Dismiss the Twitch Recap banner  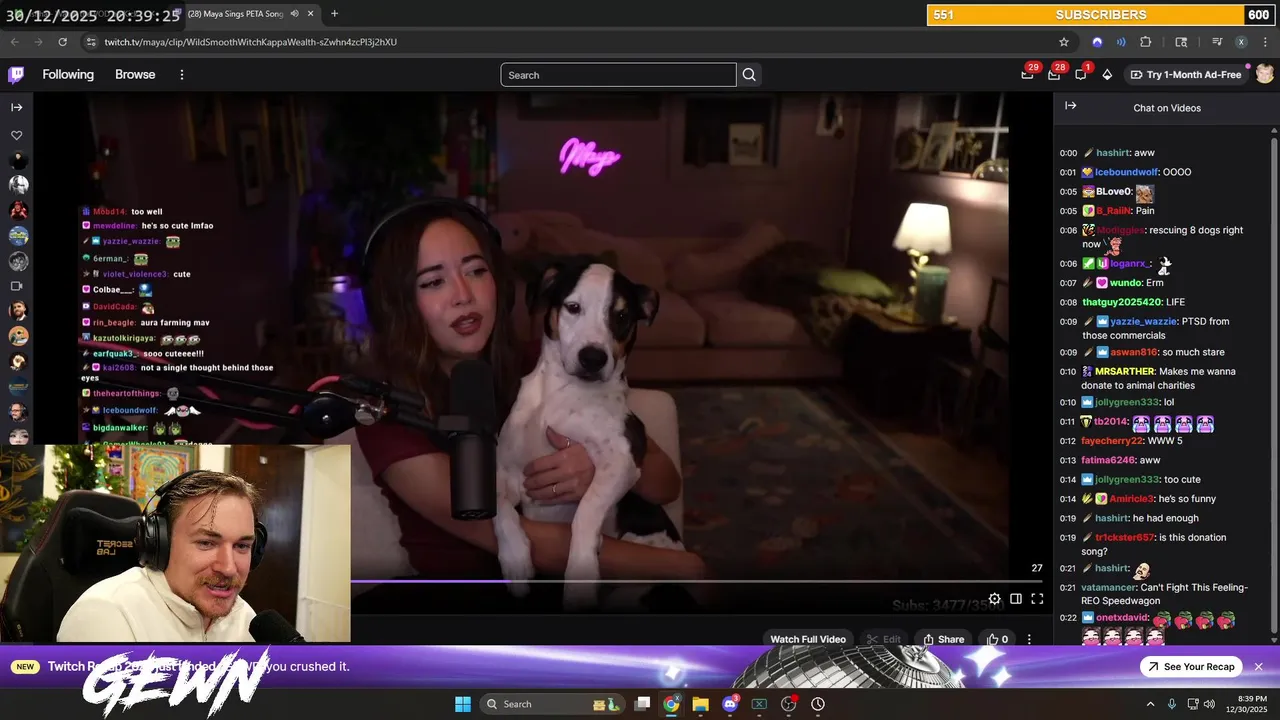coord(1259,667)
